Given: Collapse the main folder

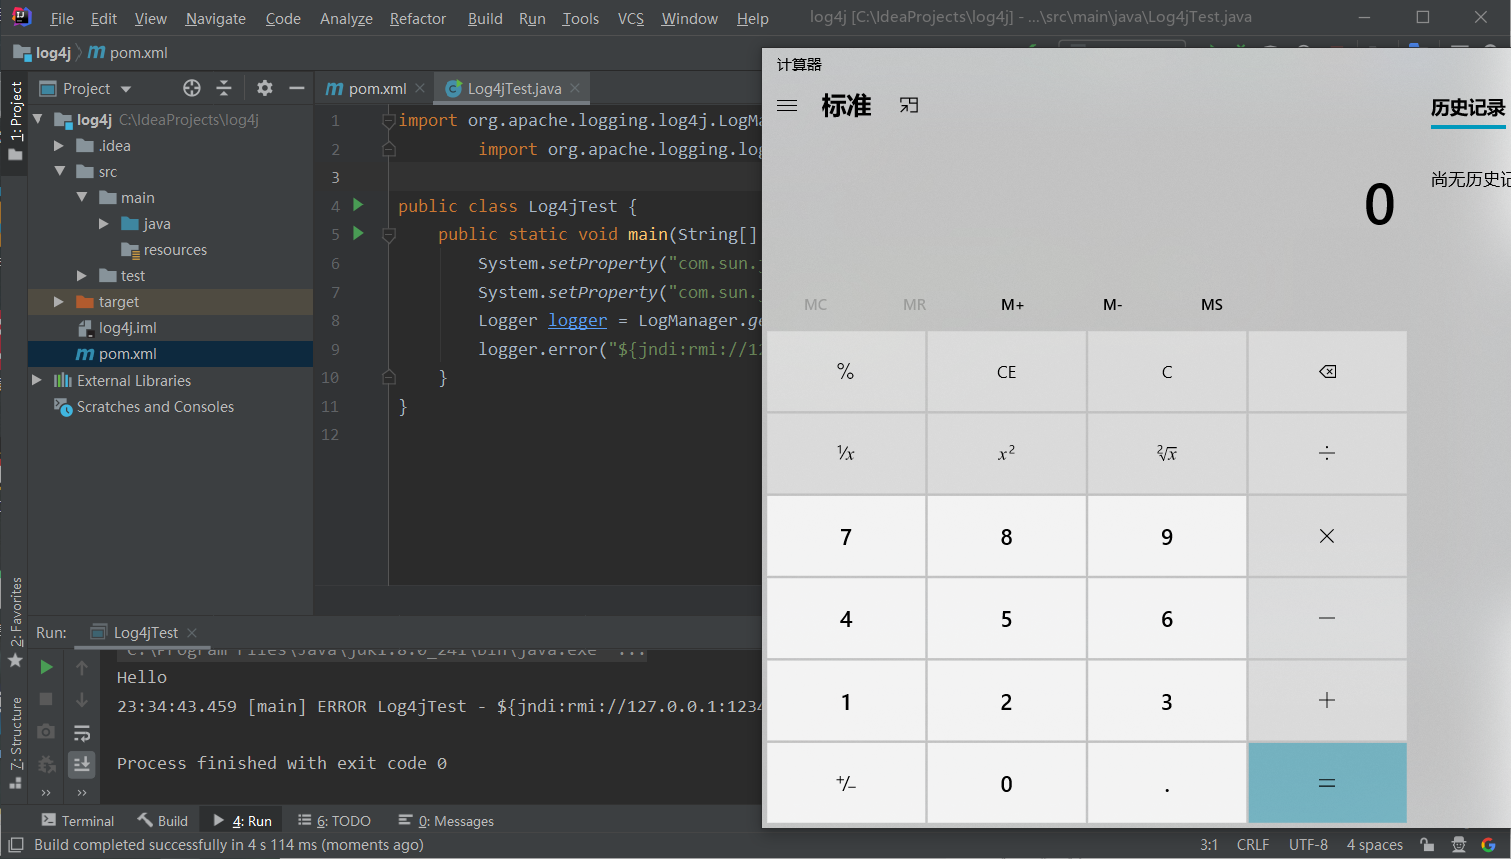Looking at the screenshot, I should pyautogui.click(x=82, y=197).
